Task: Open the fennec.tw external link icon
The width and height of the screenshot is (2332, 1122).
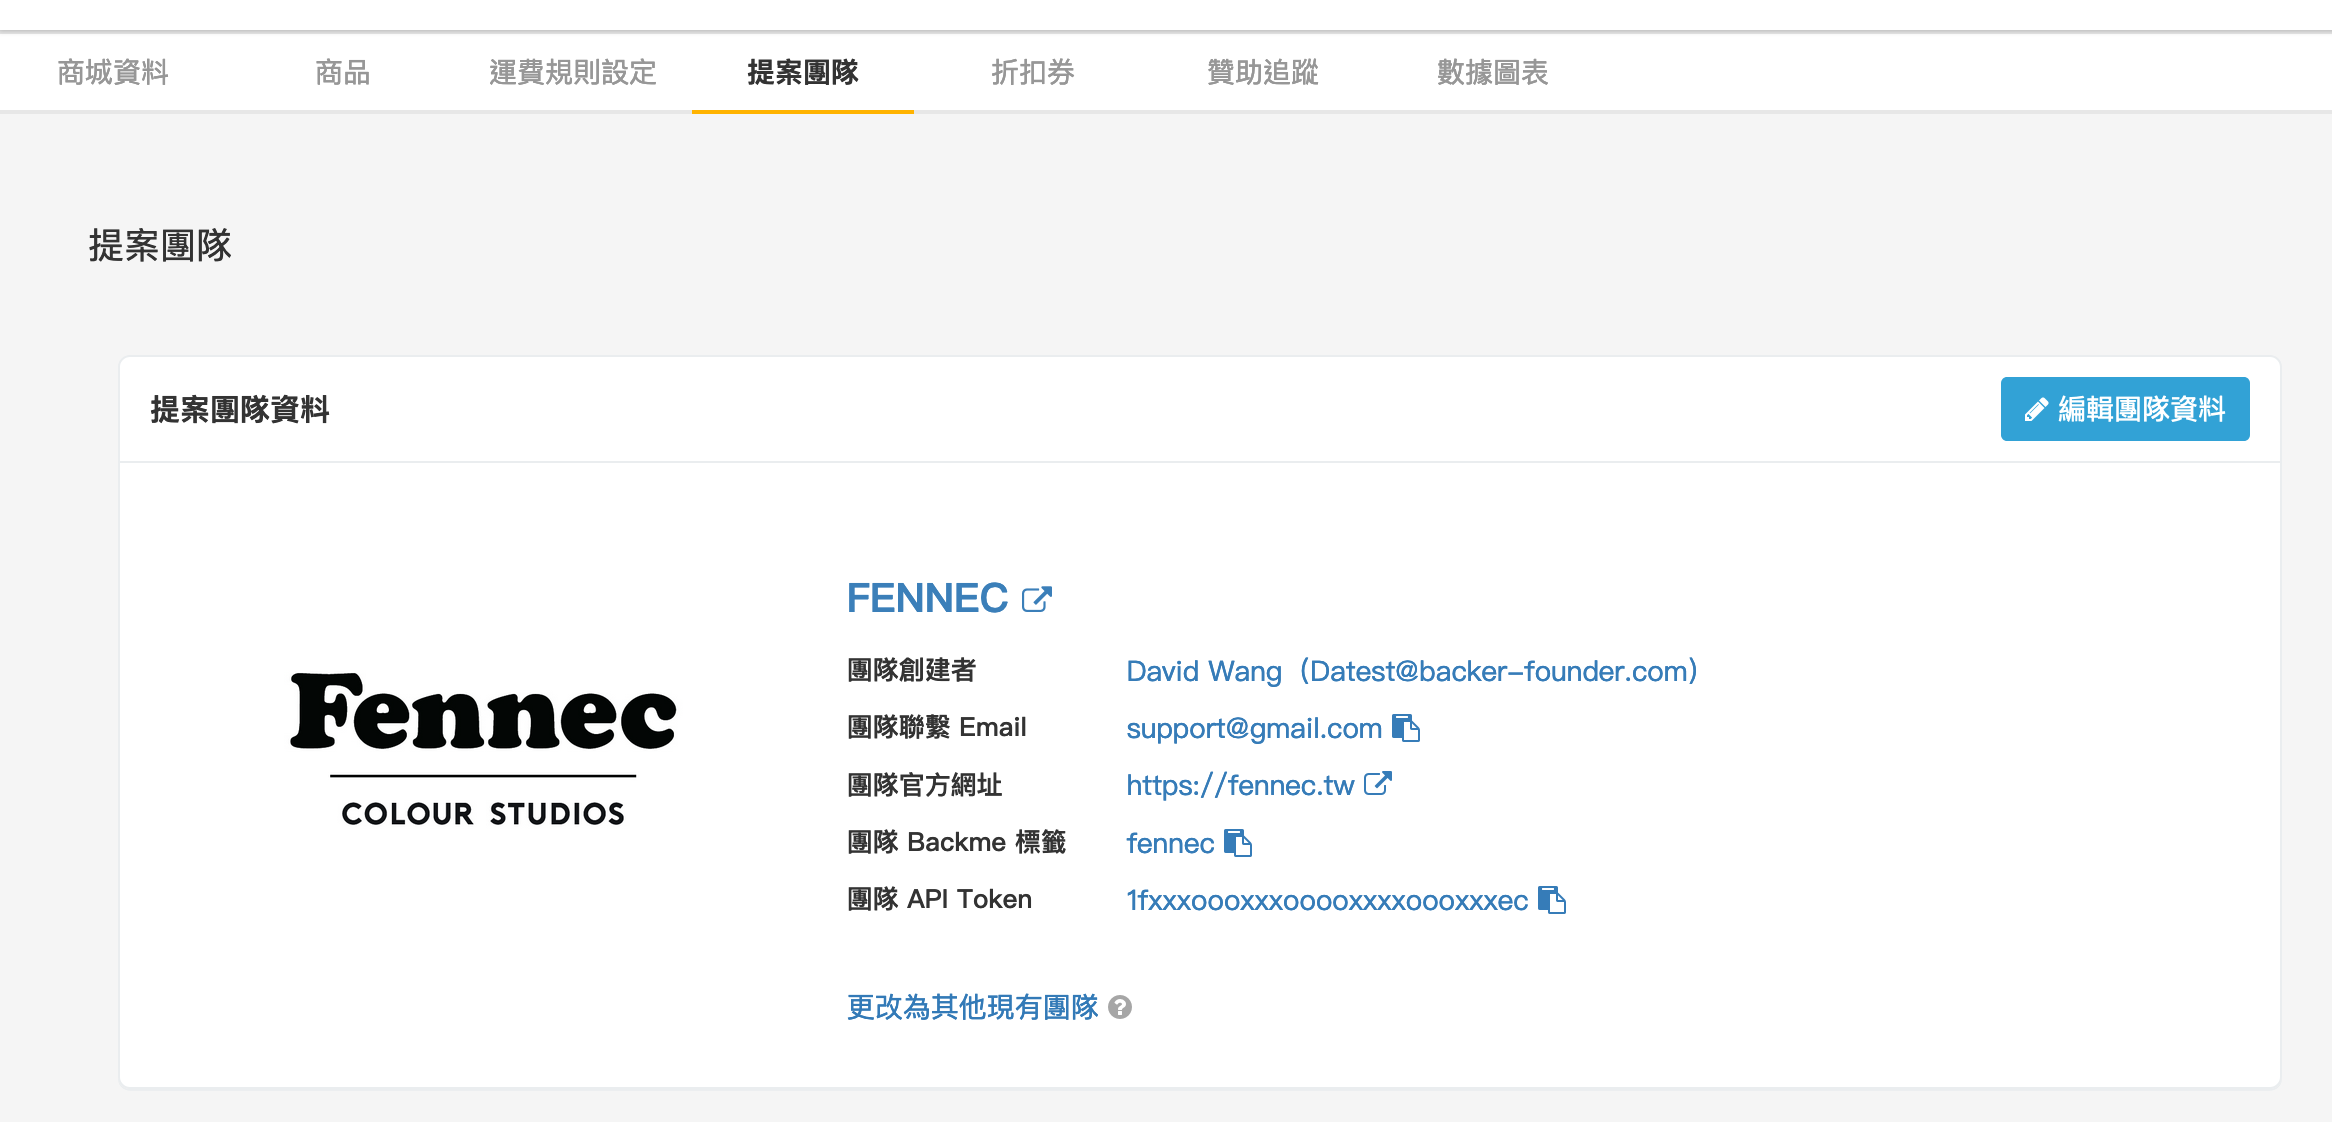Action: 1378,784
